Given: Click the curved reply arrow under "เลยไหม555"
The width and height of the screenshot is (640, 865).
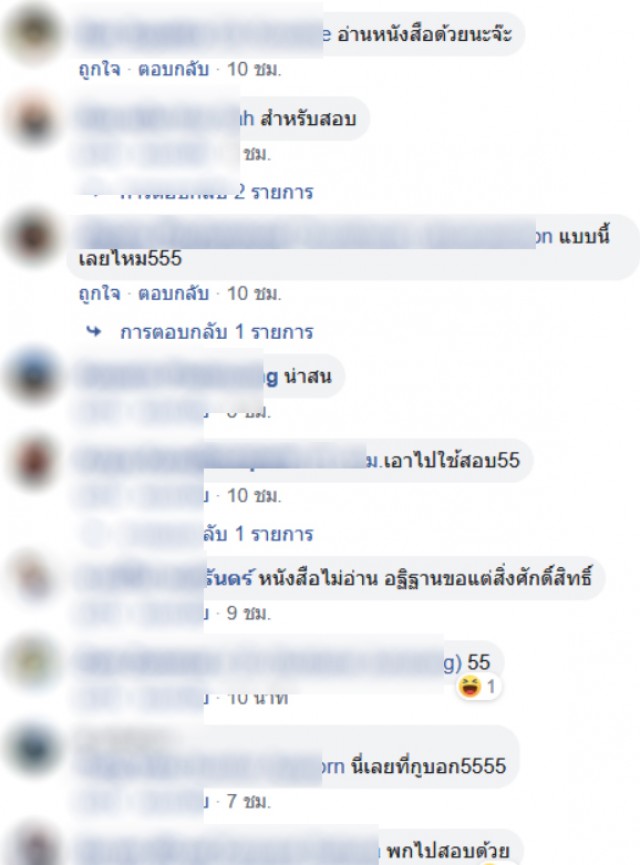Looking at the screenshot, I should pos(94,332).
